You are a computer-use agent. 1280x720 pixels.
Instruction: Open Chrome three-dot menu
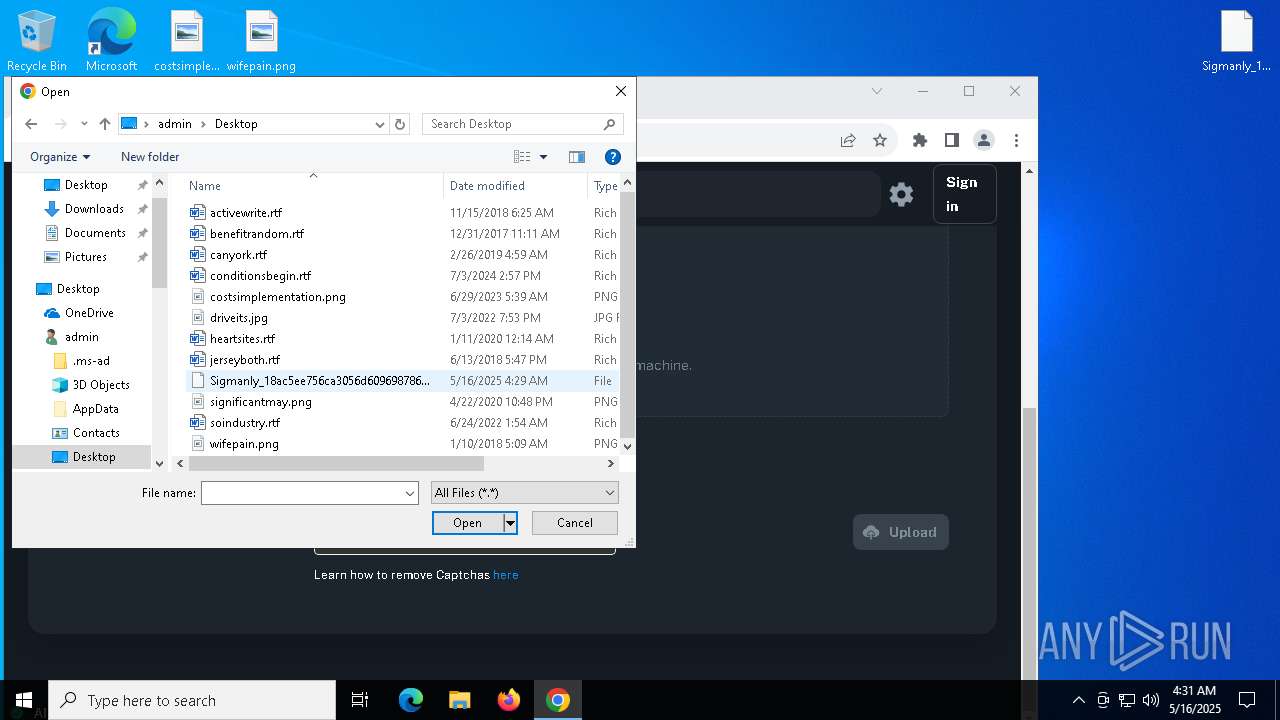click(x=1016, y=141)
